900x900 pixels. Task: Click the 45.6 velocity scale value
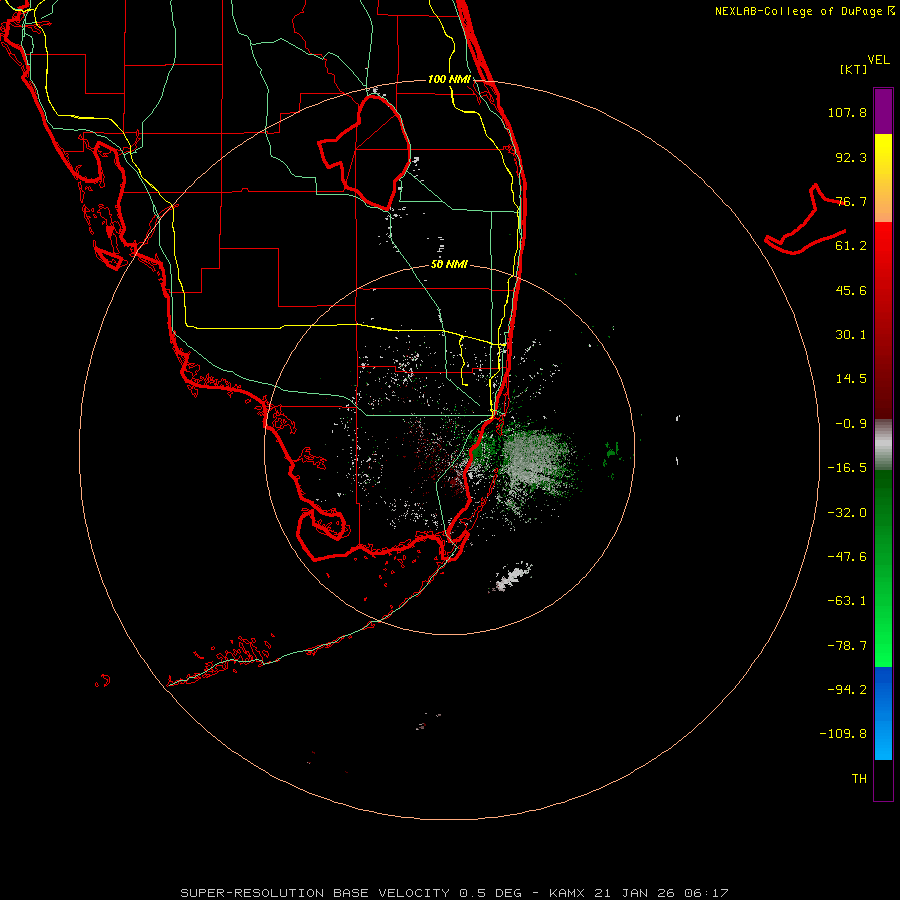(x=851, y=290)
